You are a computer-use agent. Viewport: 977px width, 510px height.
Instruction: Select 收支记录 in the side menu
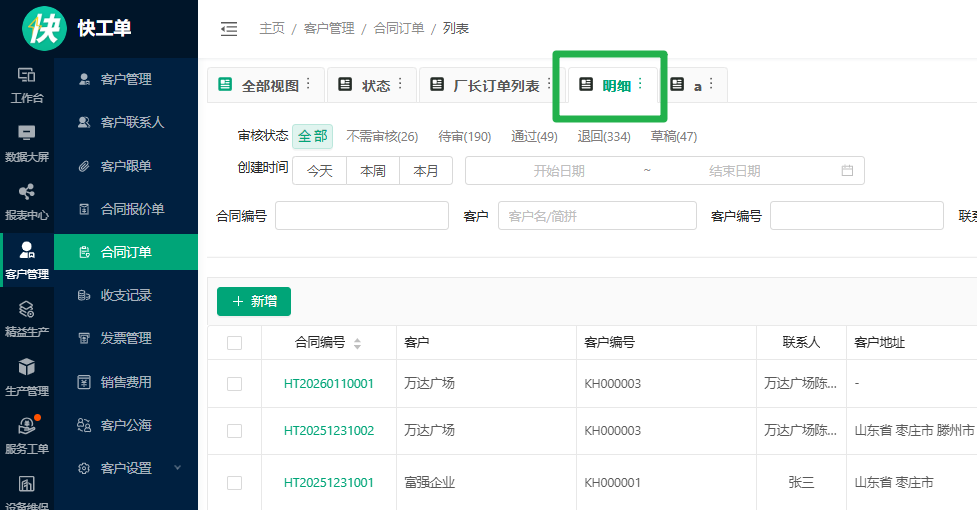pyautogui.click(x=126, y=295)
